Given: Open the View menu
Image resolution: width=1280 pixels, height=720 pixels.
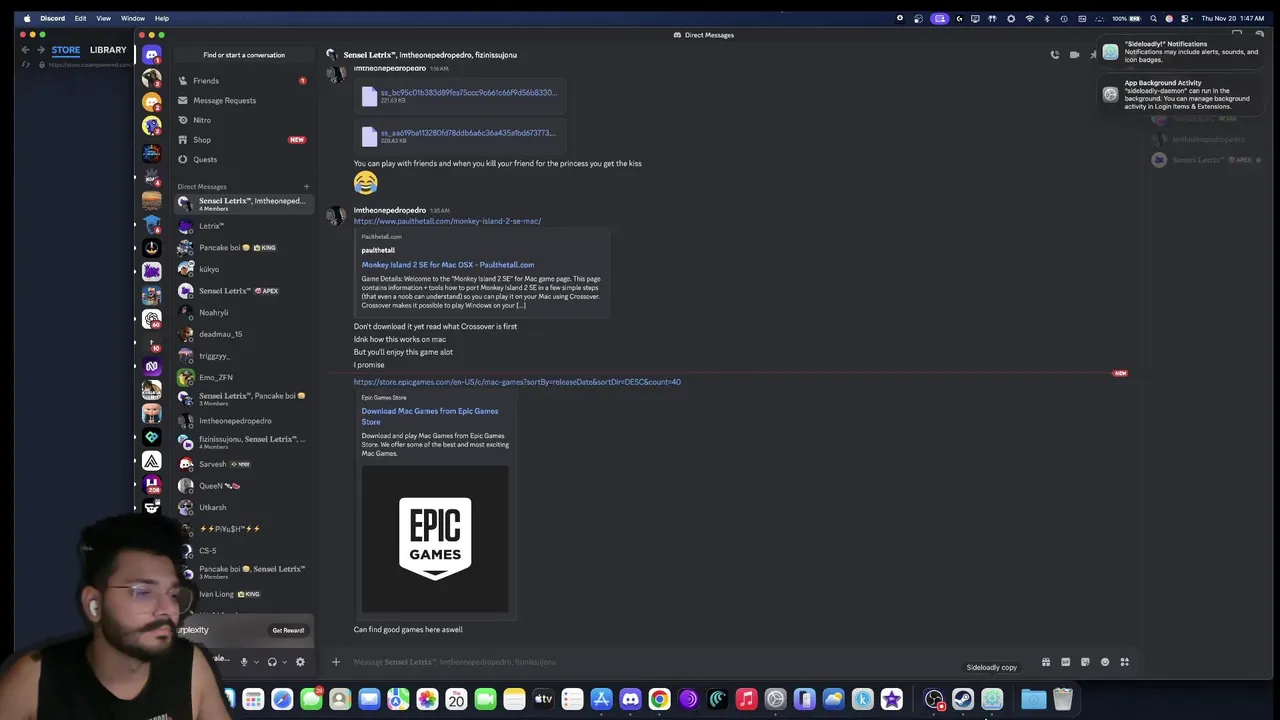Looking at the screenshot, I should pyautogui.click(x=103, y=18).
